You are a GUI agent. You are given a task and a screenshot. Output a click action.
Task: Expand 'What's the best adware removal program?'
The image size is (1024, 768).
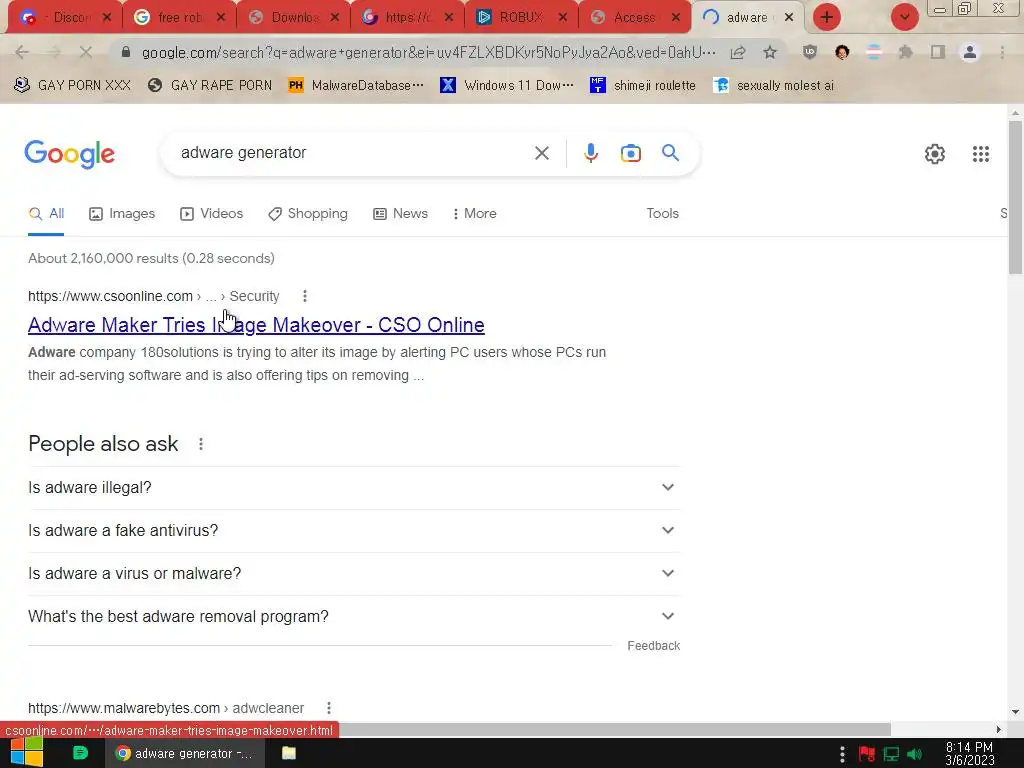point(354,616)
